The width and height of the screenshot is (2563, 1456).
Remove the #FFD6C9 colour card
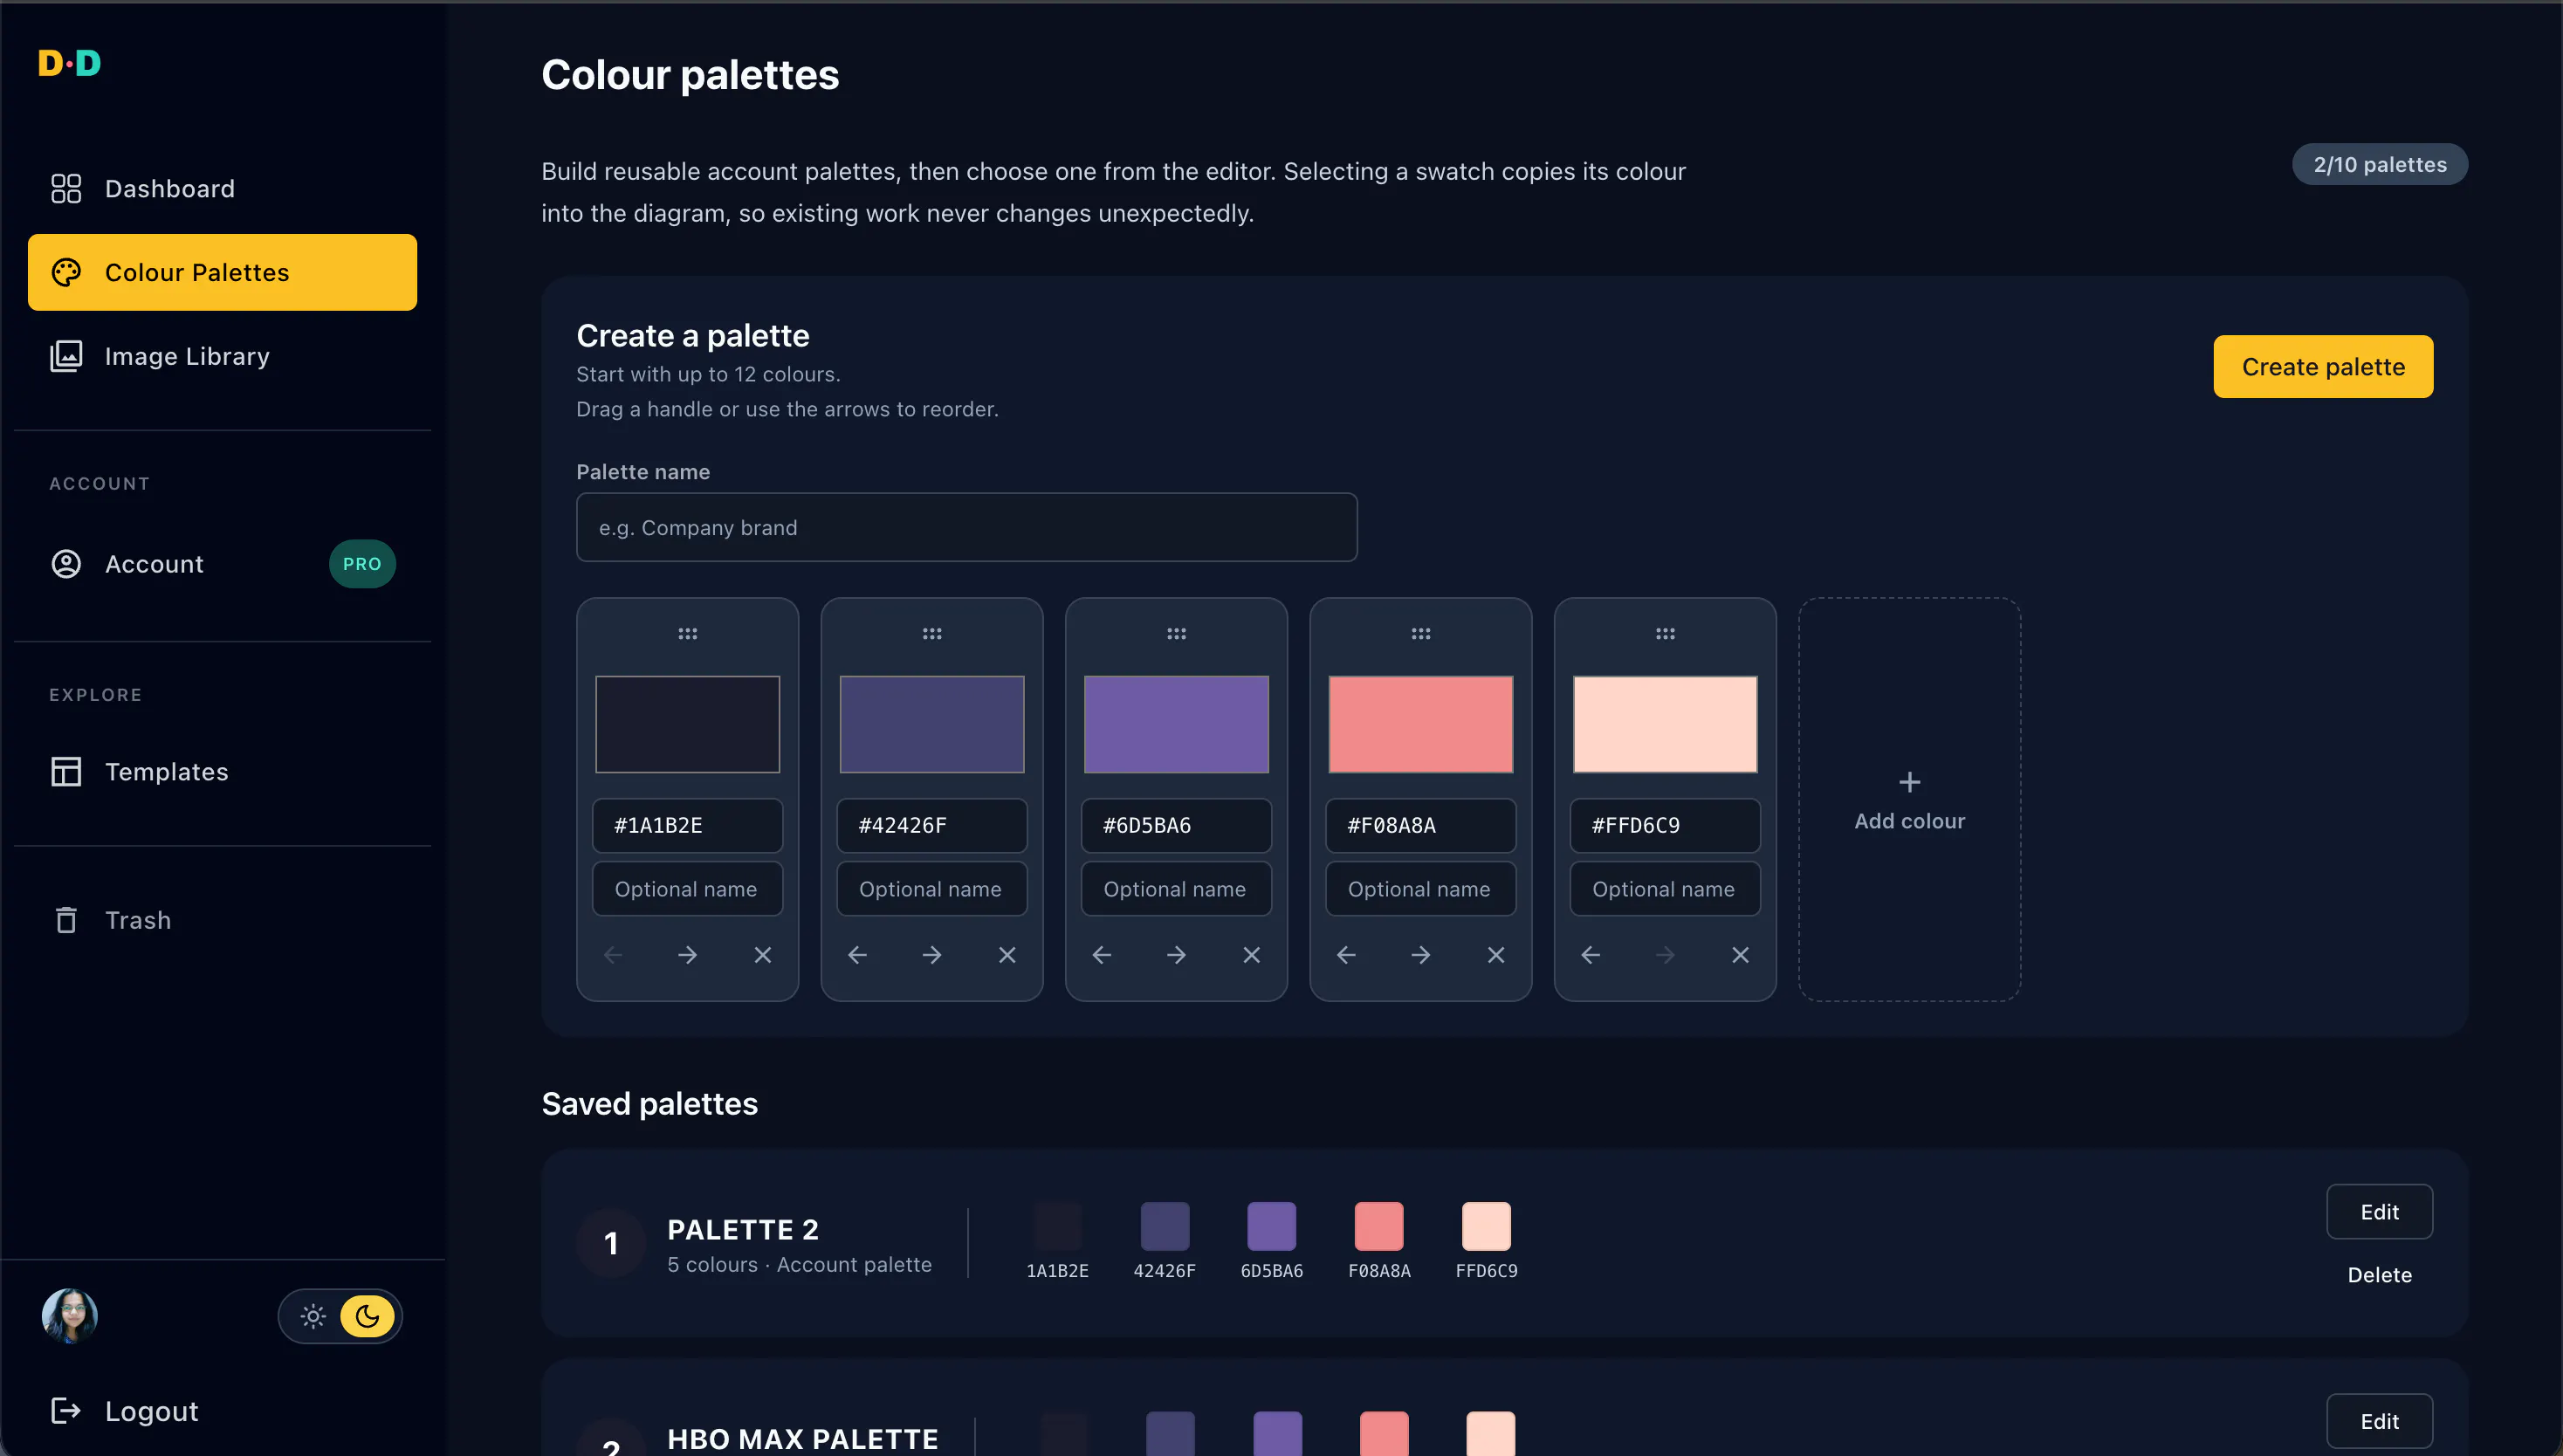(x=1741, y=955)
